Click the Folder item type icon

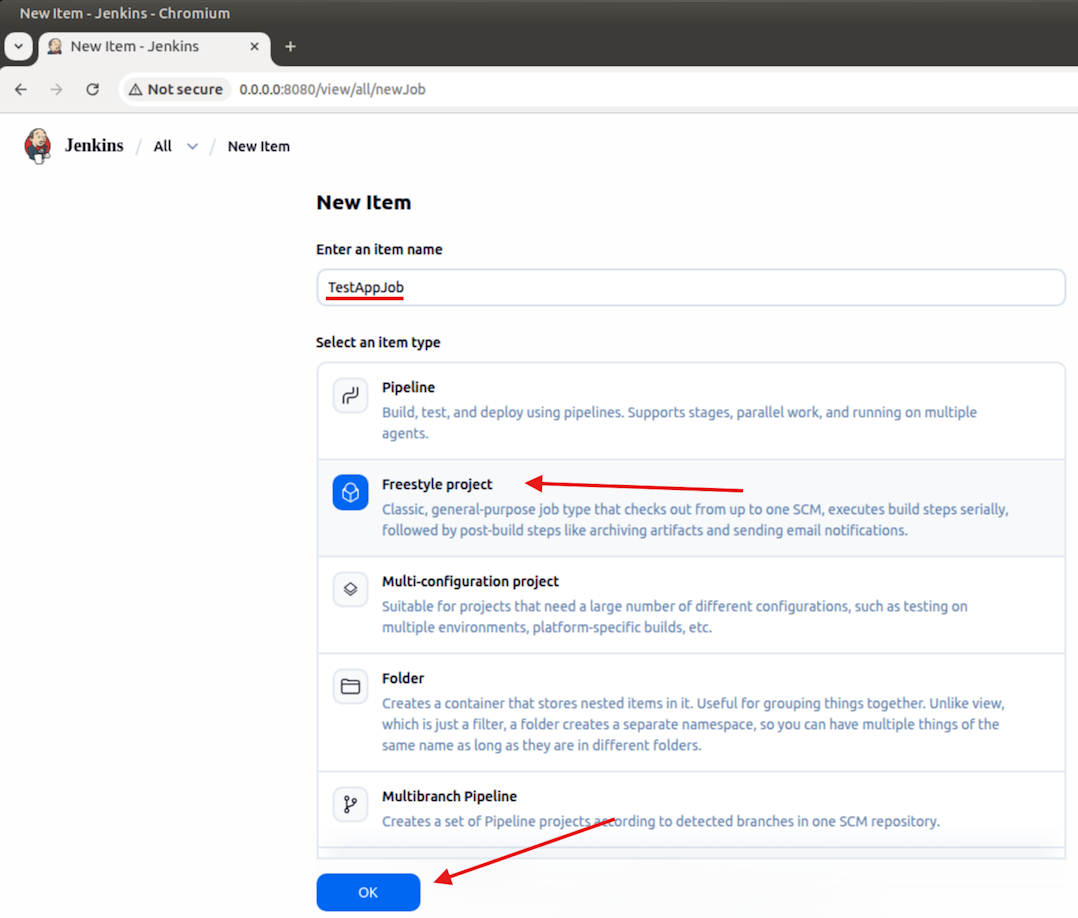click(x=350, y=687)
